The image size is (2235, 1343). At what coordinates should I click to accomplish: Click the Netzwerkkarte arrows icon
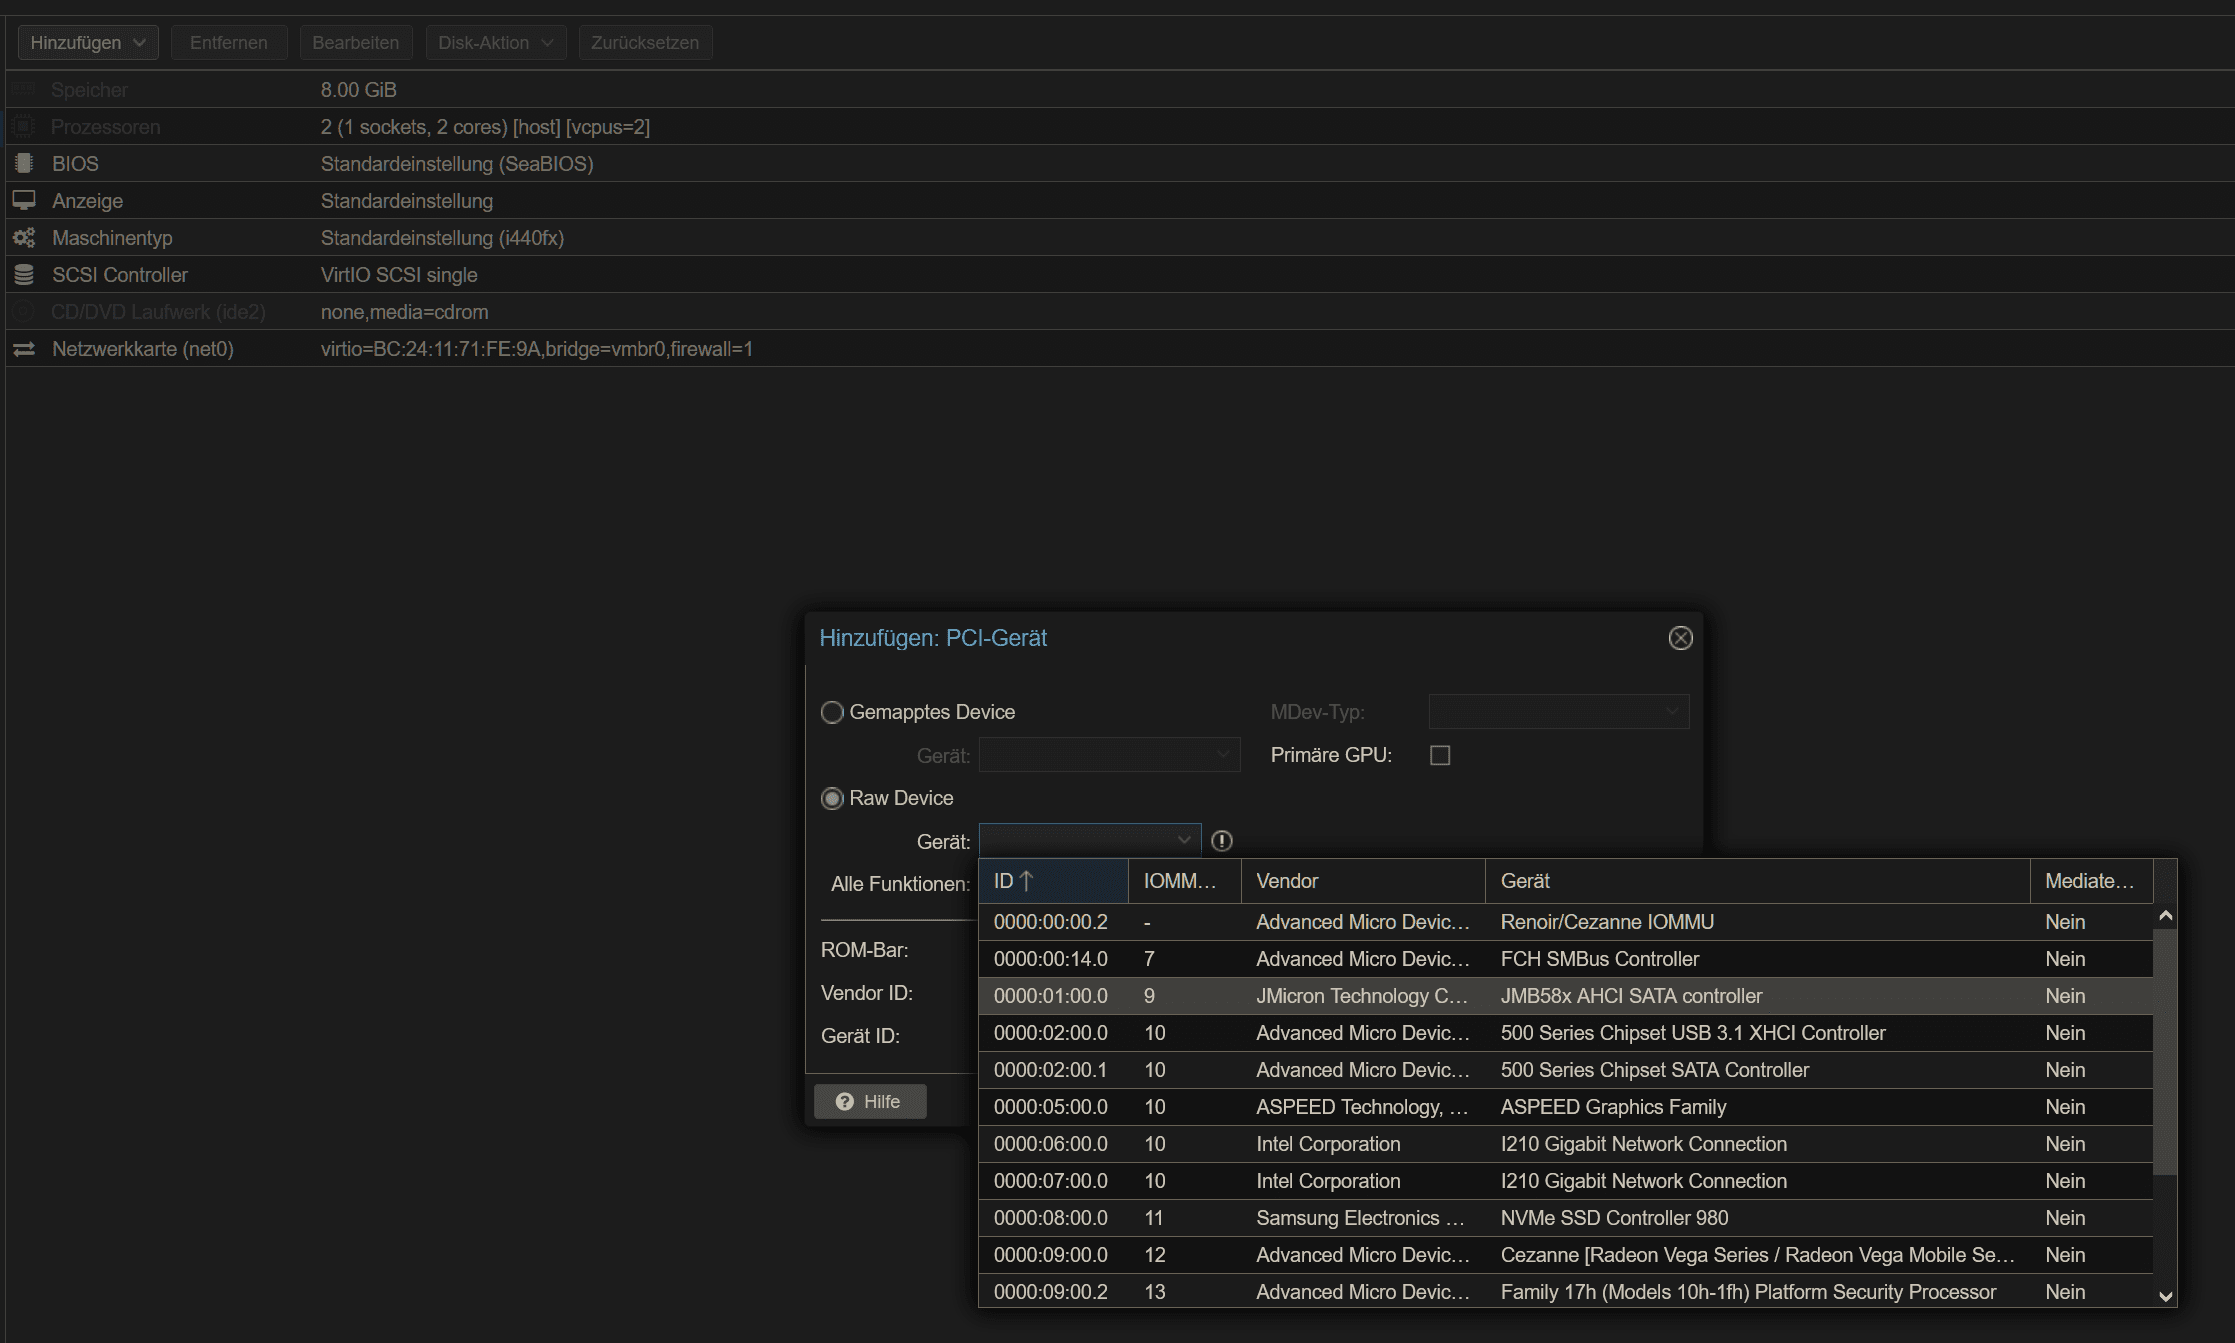click(x=24, y=349)
